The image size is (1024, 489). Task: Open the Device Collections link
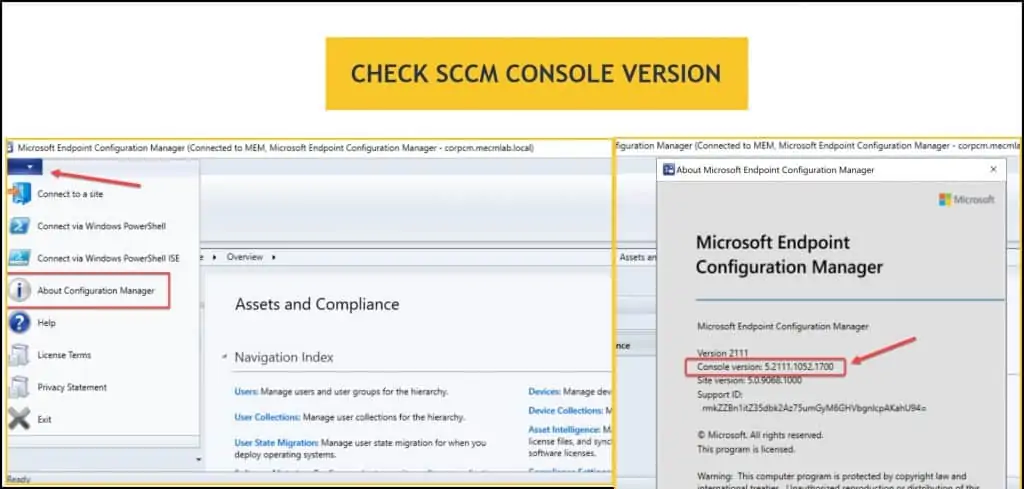click(565, 410)
